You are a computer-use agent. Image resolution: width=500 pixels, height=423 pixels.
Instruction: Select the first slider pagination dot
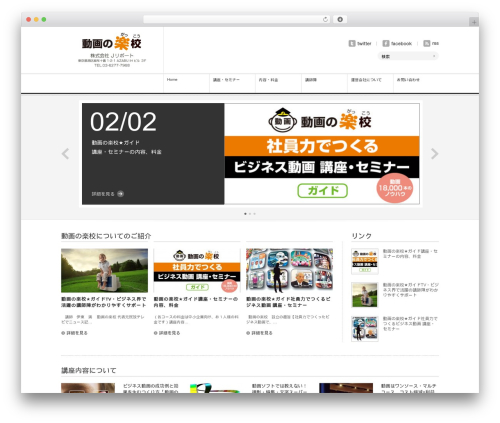coord(245,214)
